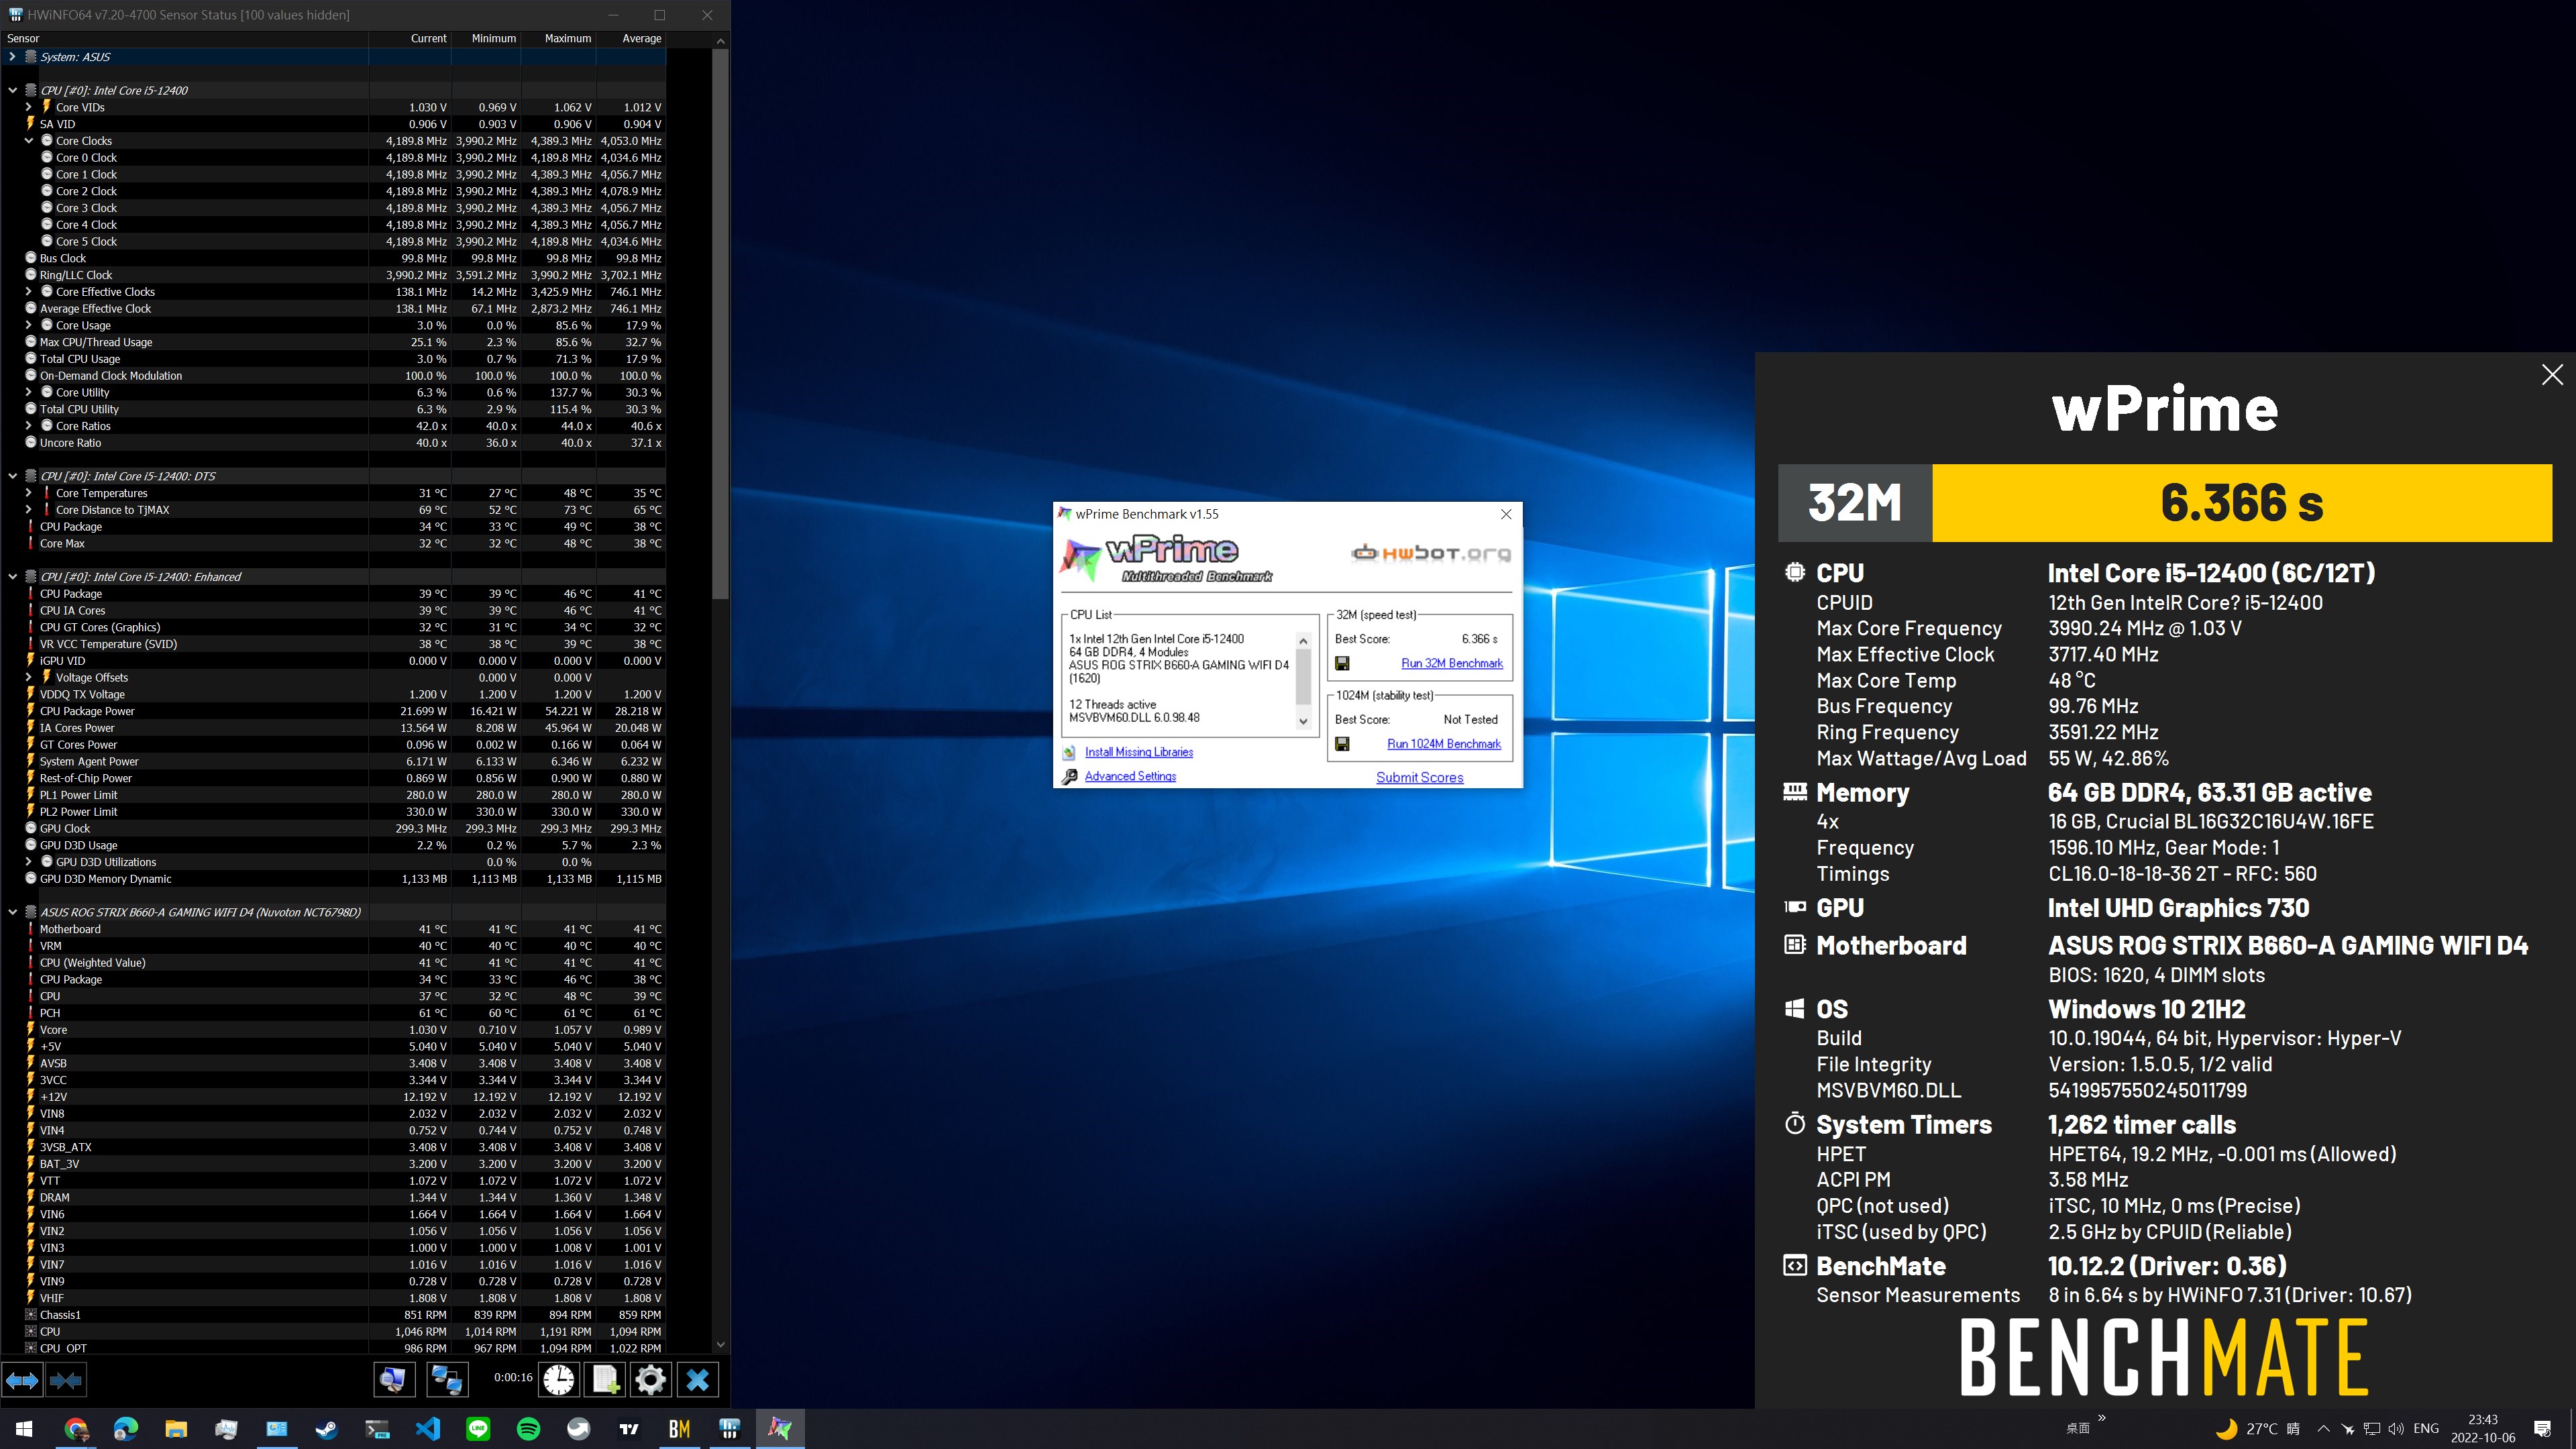The image size is (2576, 1449).
Task: Open the HWiNFO monitor with magnifier summary icon
Action: 394,1380
